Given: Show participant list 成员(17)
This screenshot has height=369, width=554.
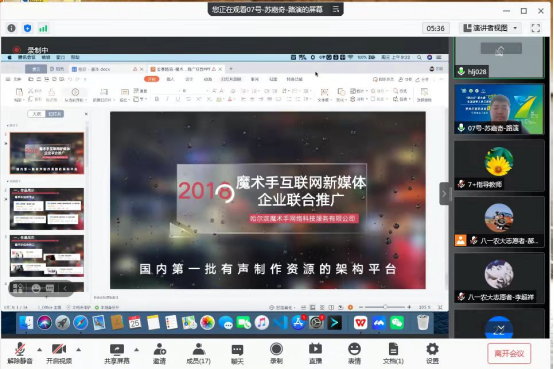Looking at the screenshot, I should [x=199, y=353].
